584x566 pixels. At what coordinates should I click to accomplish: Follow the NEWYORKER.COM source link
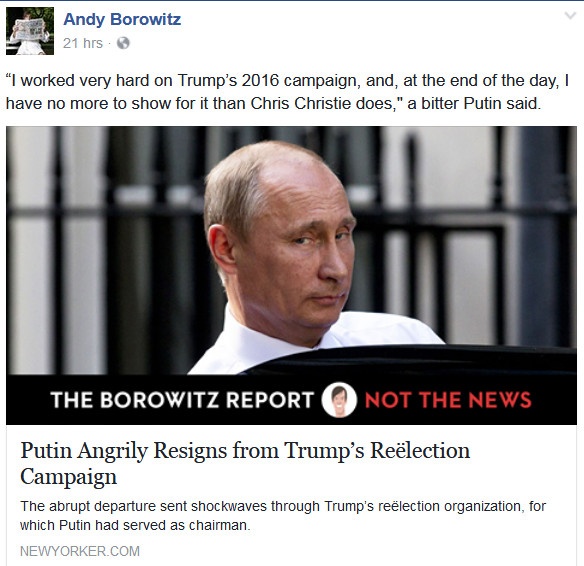point(80,551)
